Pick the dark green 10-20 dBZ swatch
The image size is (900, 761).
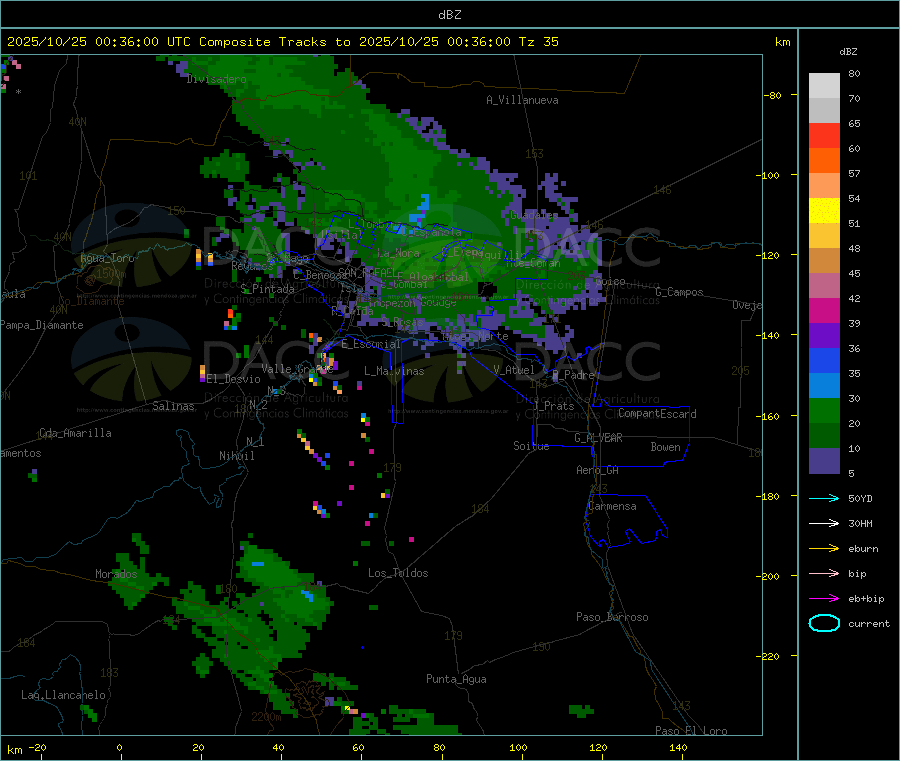click(824, 436)
